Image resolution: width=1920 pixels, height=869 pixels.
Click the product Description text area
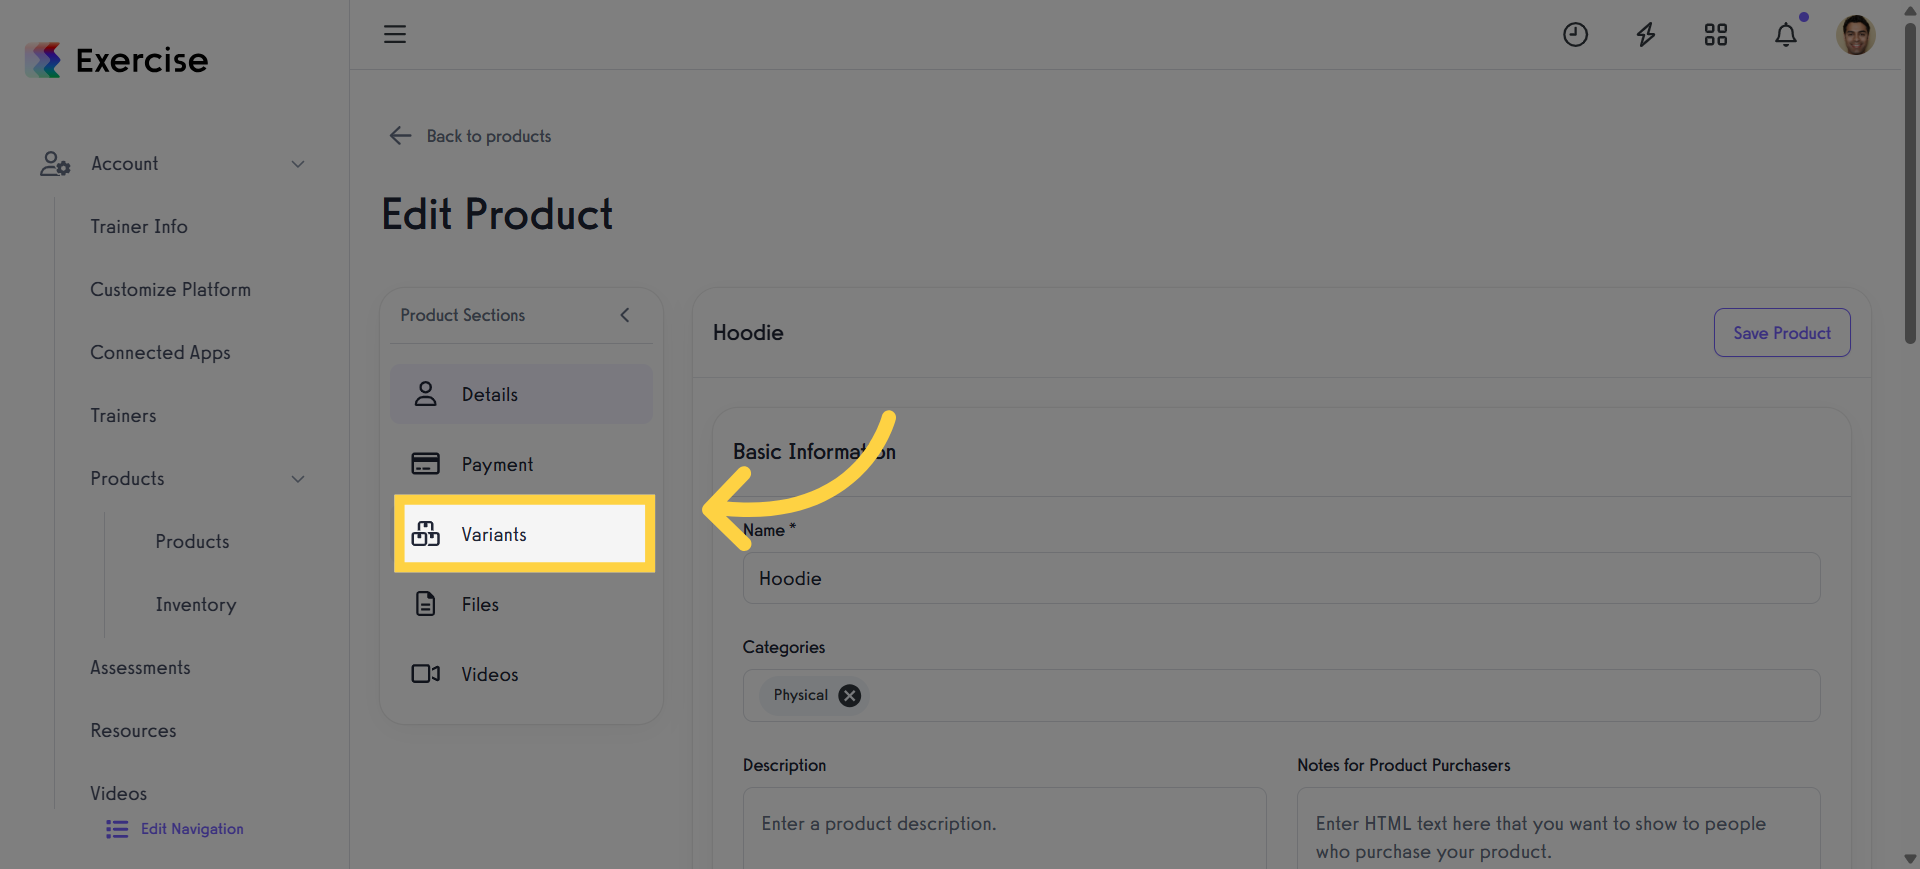coord(1004,828)
